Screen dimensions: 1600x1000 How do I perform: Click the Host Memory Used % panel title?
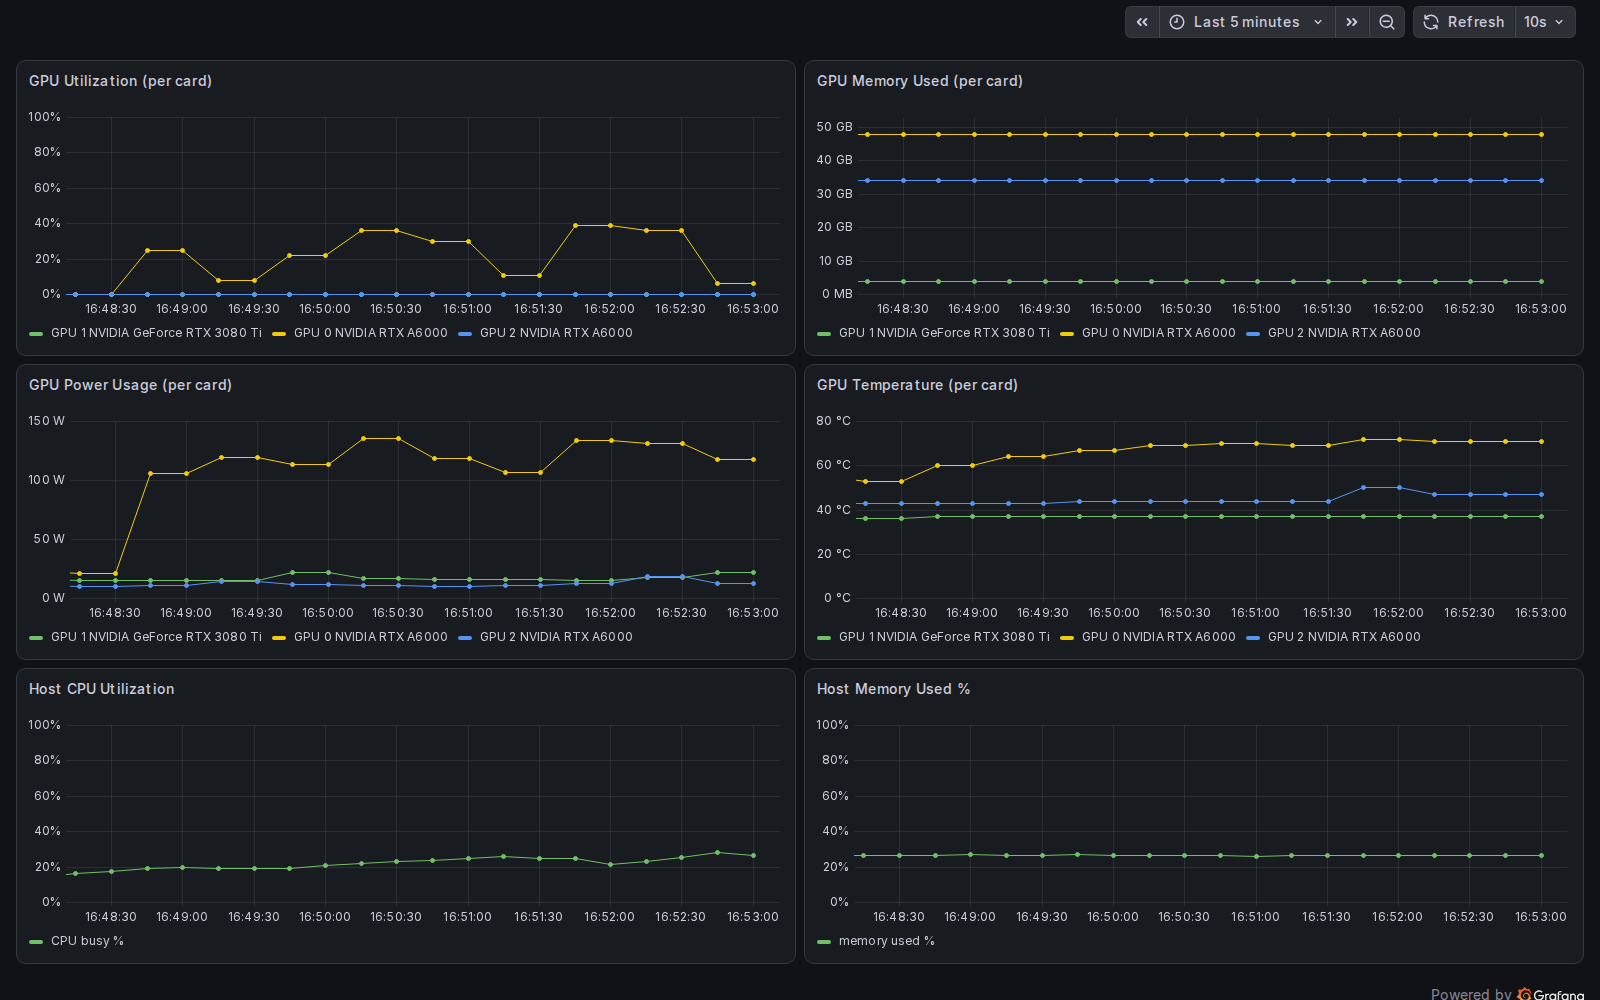pos(893,689)
